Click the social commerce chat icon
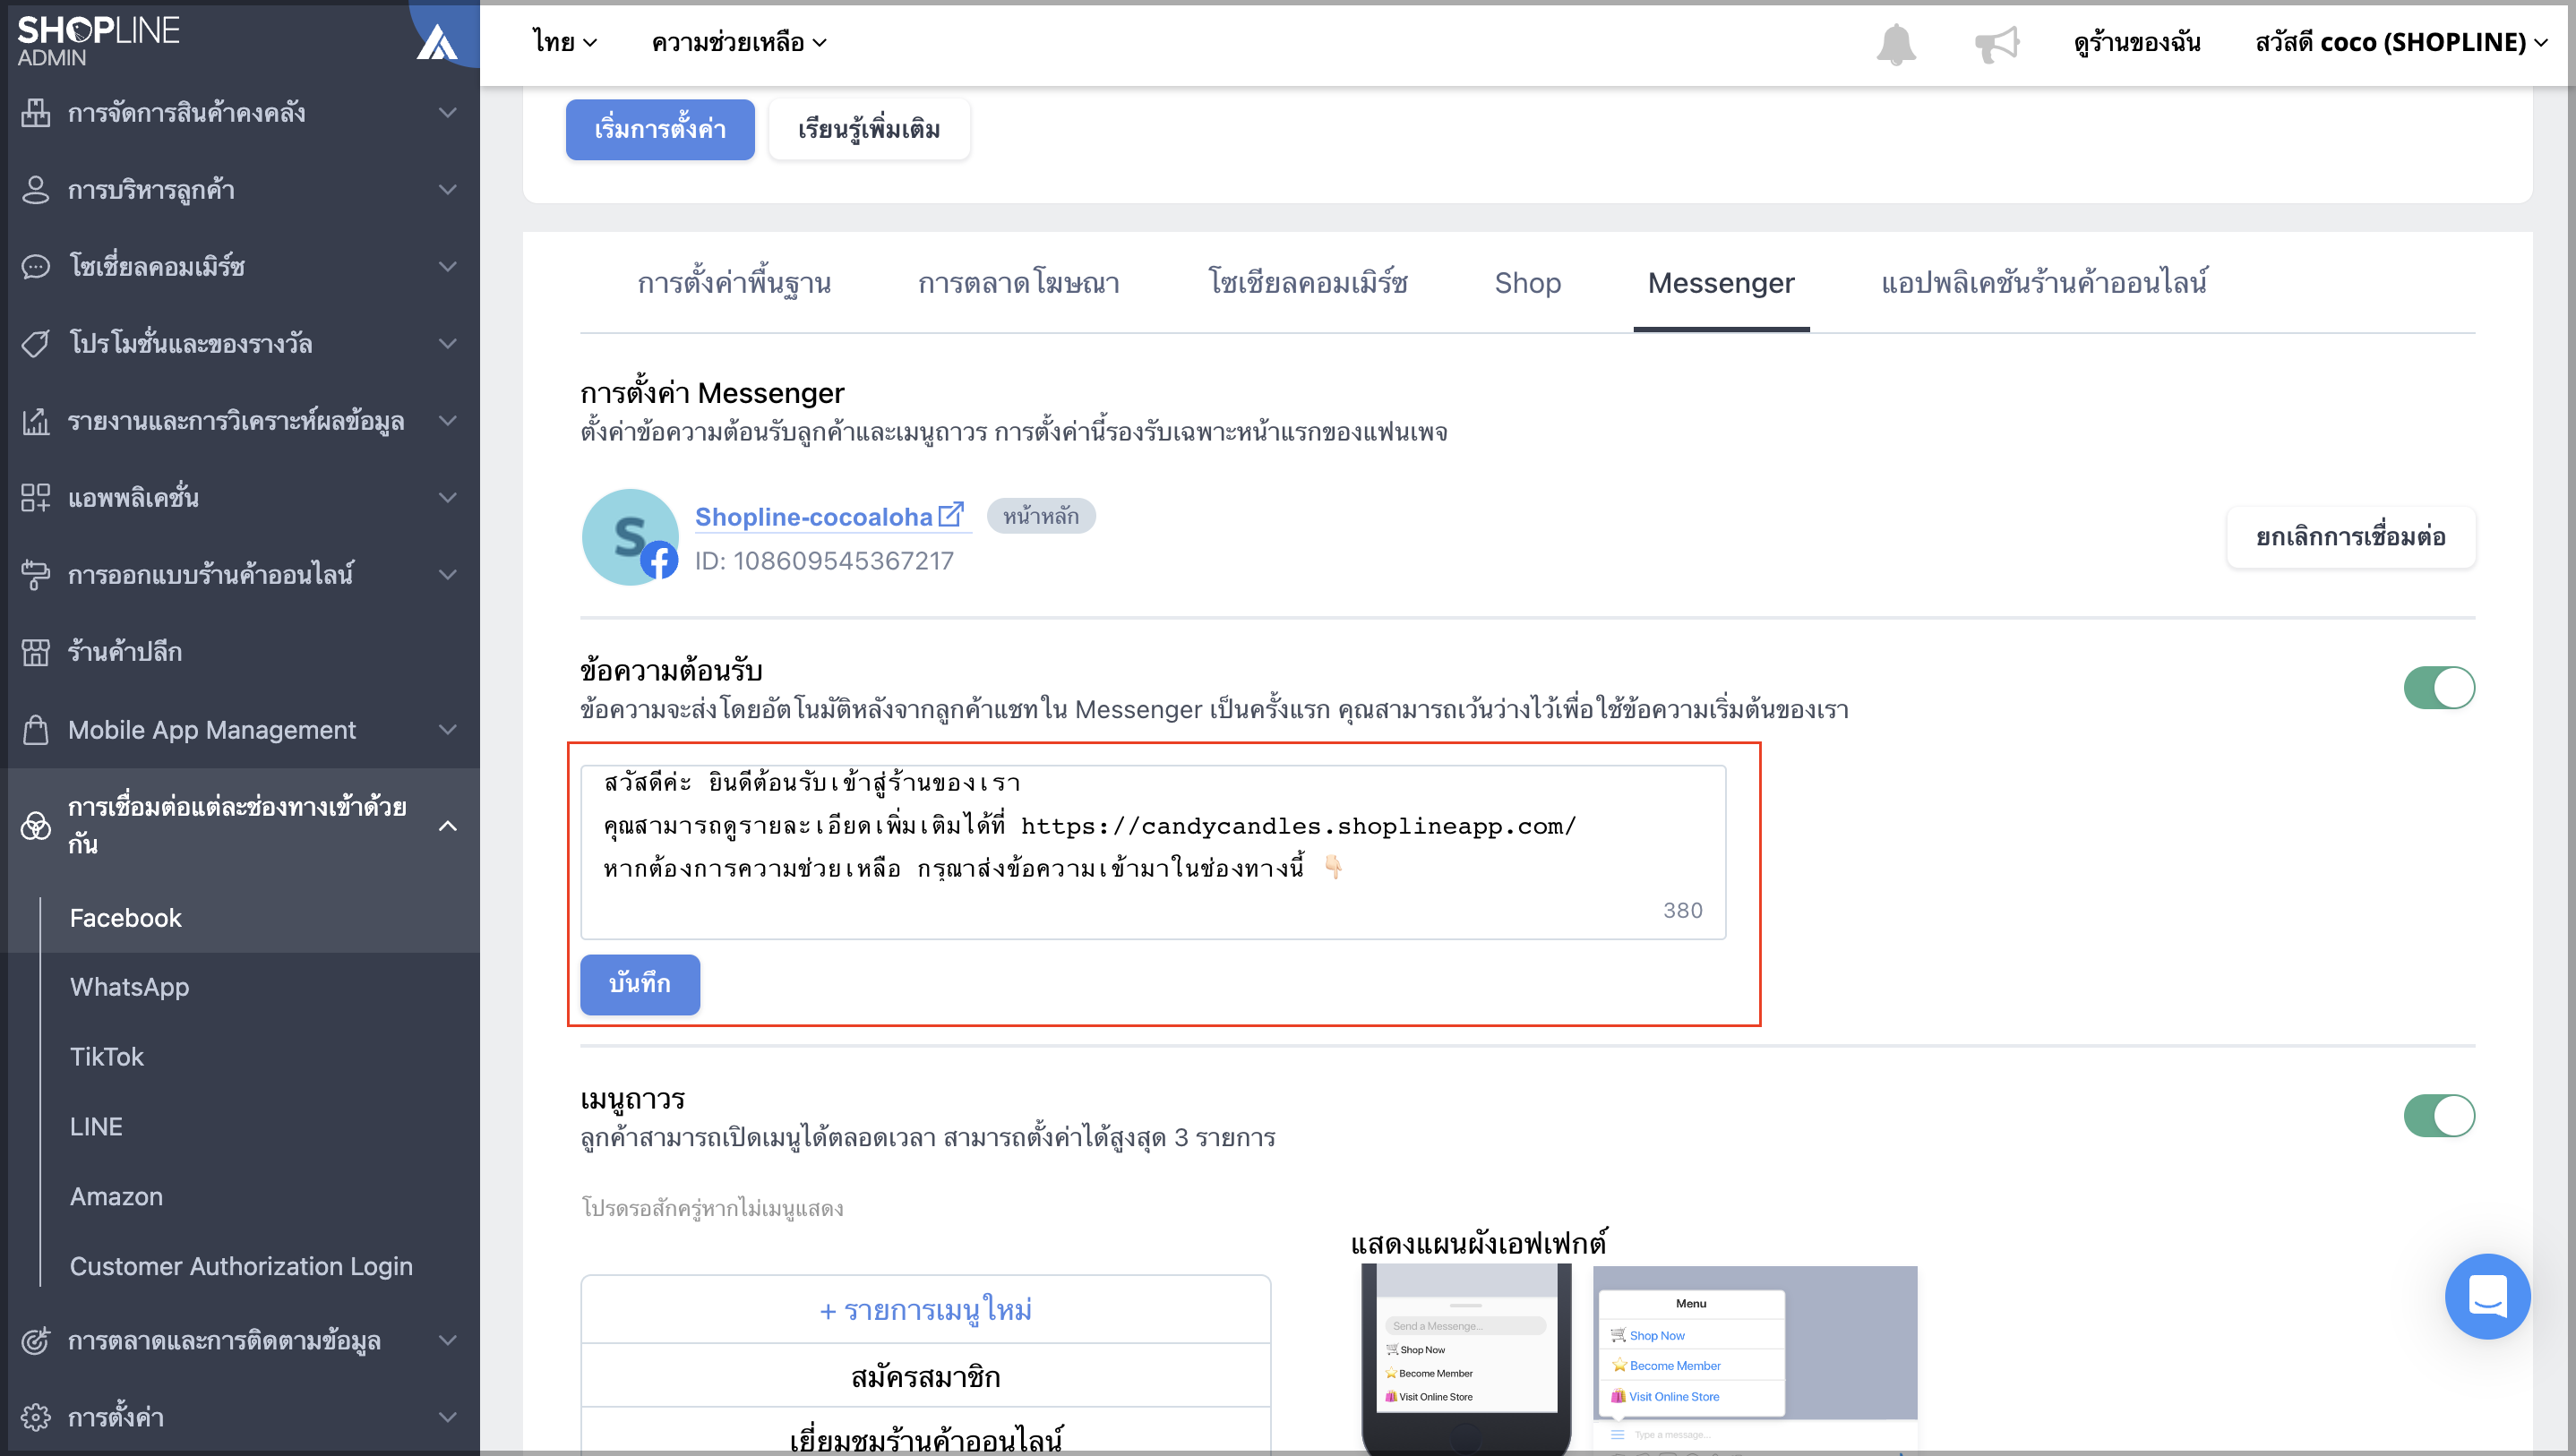This screenshot has width=2576, height=1456. pos(36,267)
